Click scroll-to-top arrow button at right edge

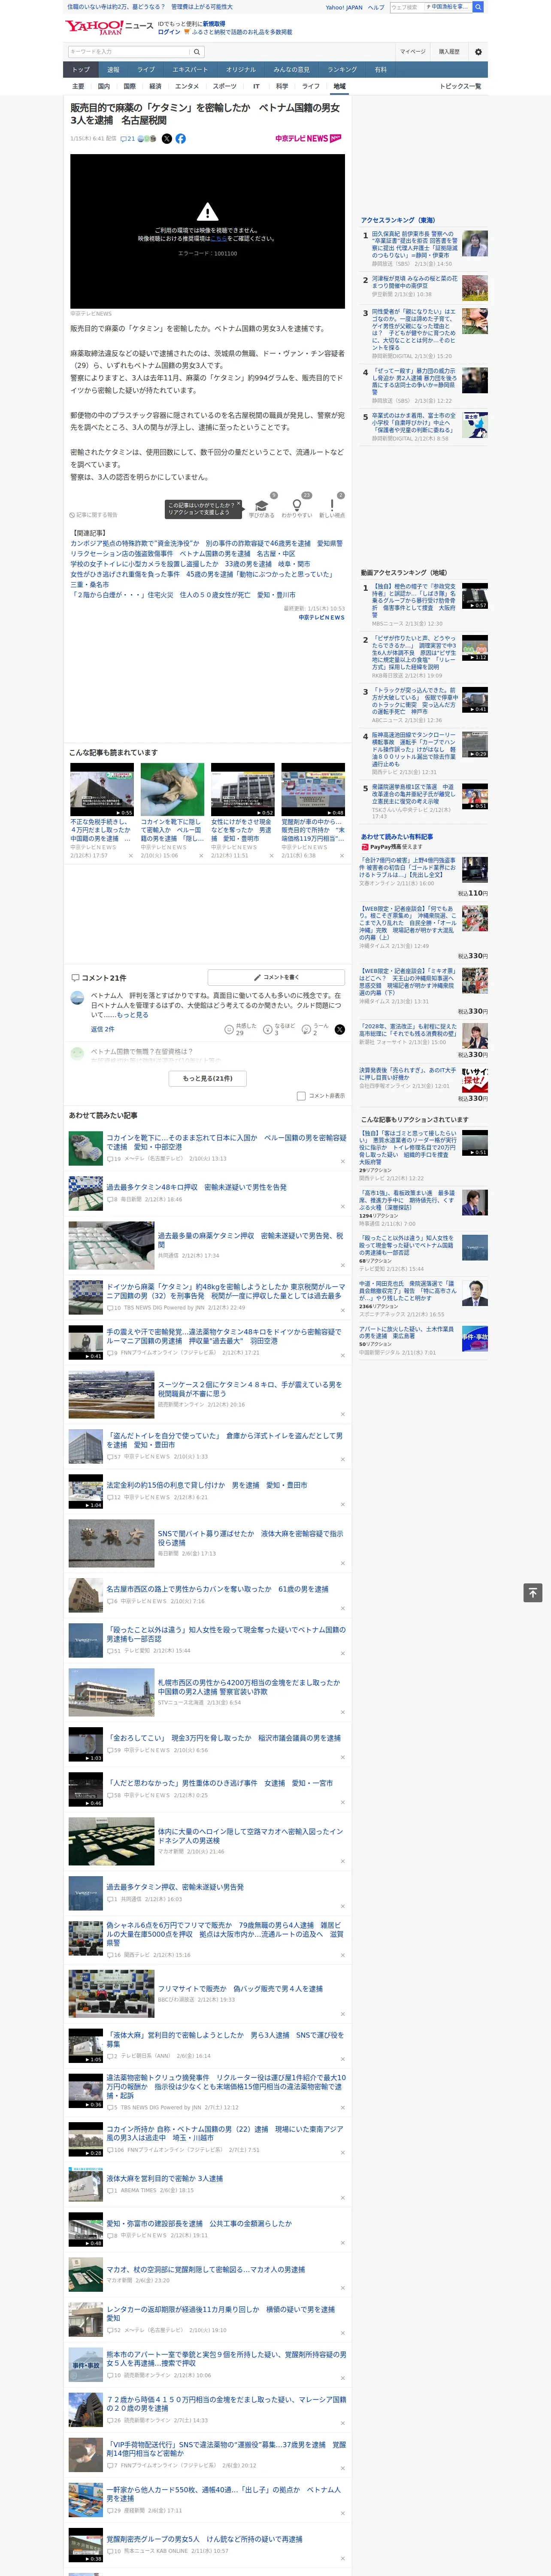(x=533, y=1592)
